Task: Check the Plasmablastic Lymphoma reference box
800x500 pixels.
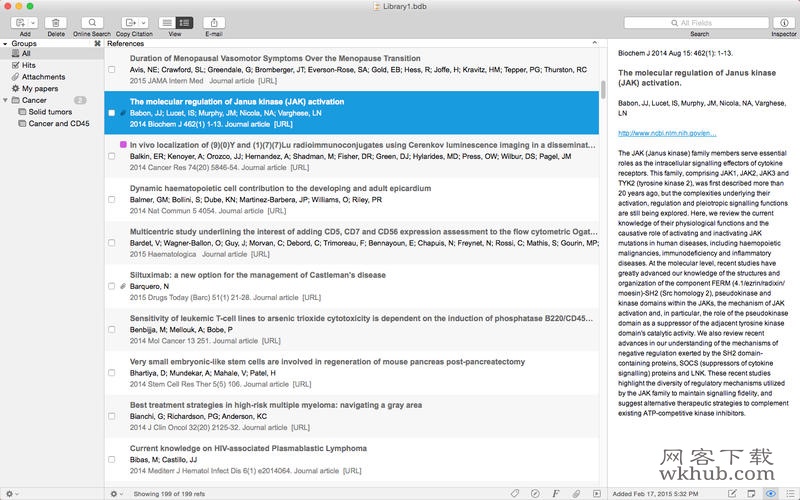Action: (112, 460)
